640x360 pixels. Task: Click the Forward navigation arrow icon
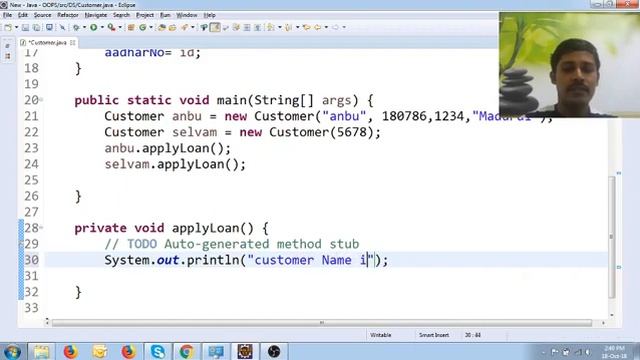click(x=336, y=27)
